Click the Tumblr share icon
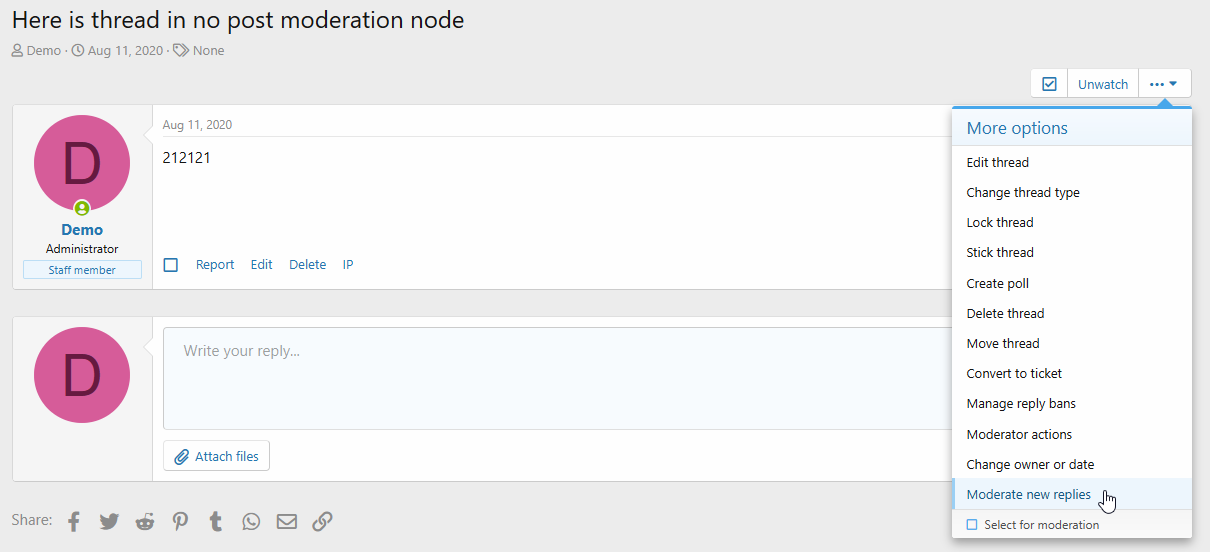Viewport: 1210px width, 552px height. pyautogui.click(x=215, y=521)
